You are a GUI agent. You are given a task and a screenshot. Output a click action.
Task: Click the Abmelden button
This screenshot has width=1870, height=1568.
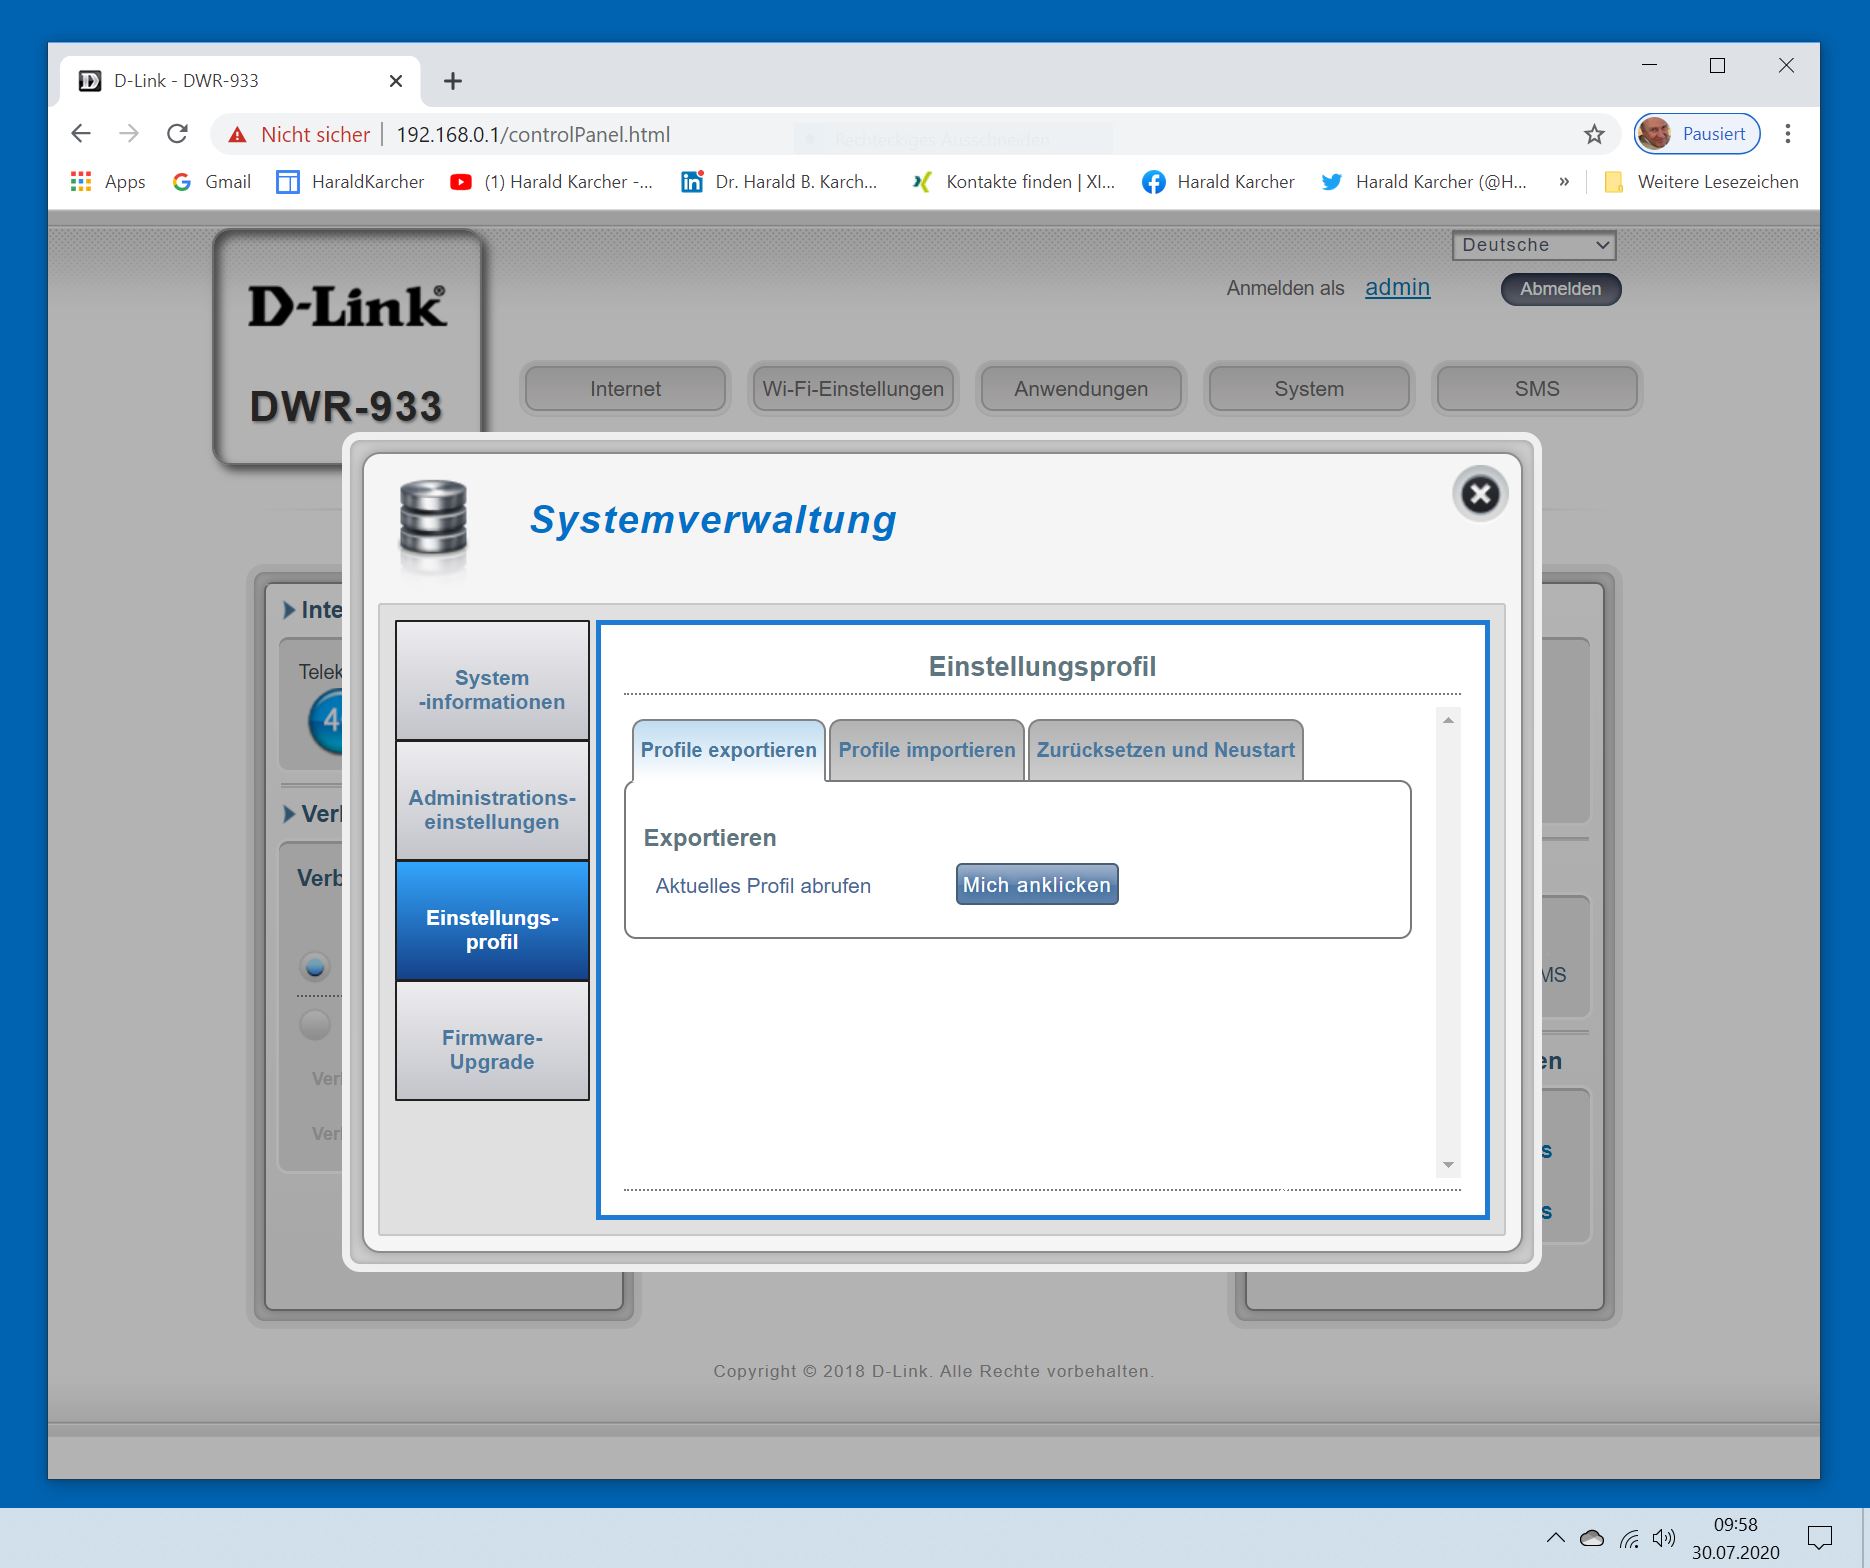click(x=1561, y=289)
